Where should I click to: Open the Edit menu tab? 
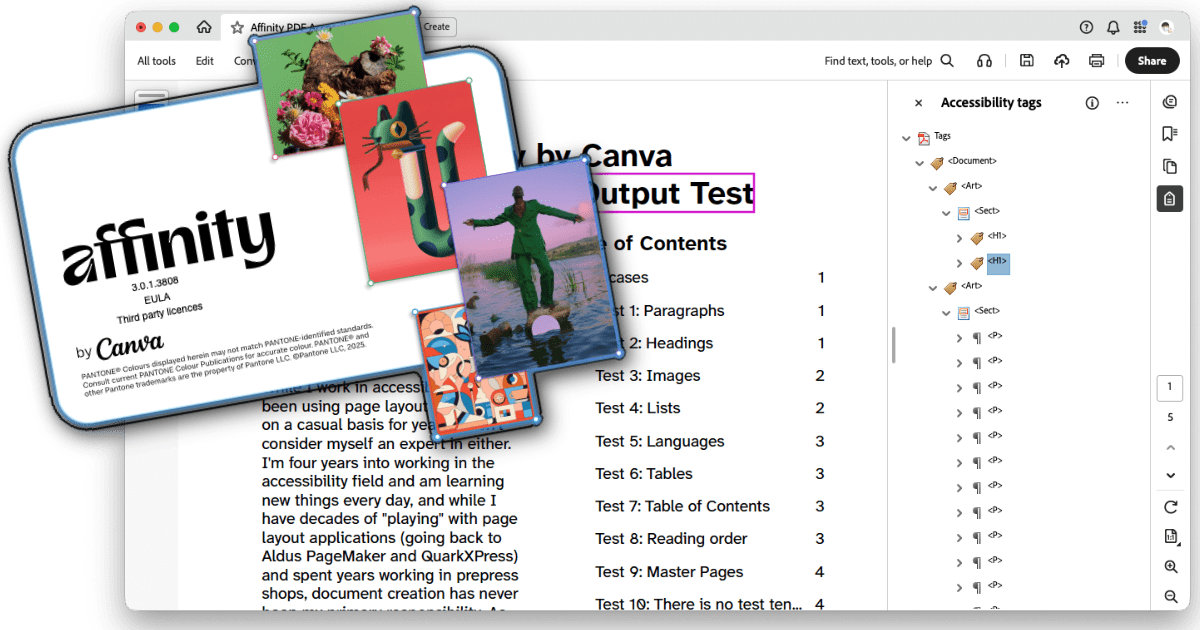[x=204, y=61]
